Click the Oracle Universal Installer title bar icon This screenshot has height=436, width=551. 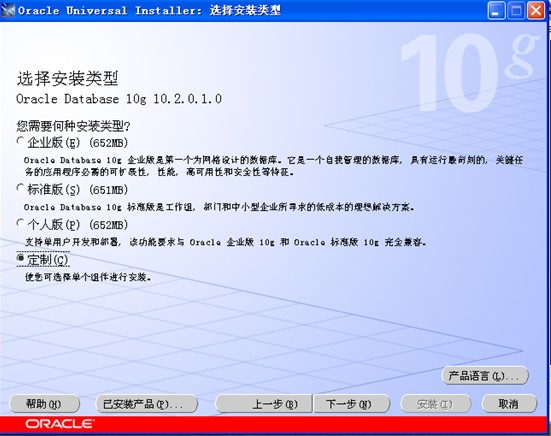(8, 10)
